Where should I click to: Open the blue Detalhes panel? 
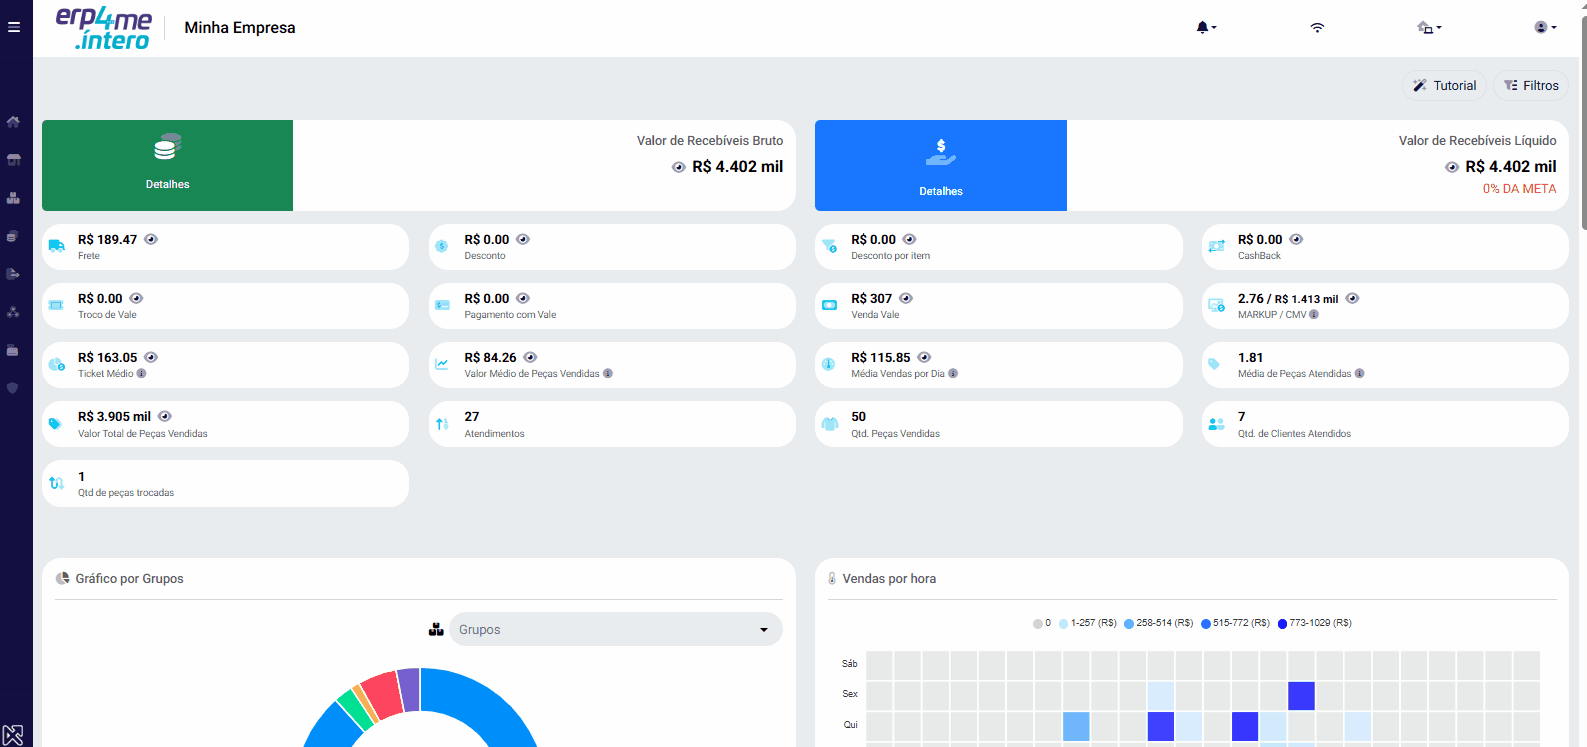pyautogui.click(x=941, y=165)
